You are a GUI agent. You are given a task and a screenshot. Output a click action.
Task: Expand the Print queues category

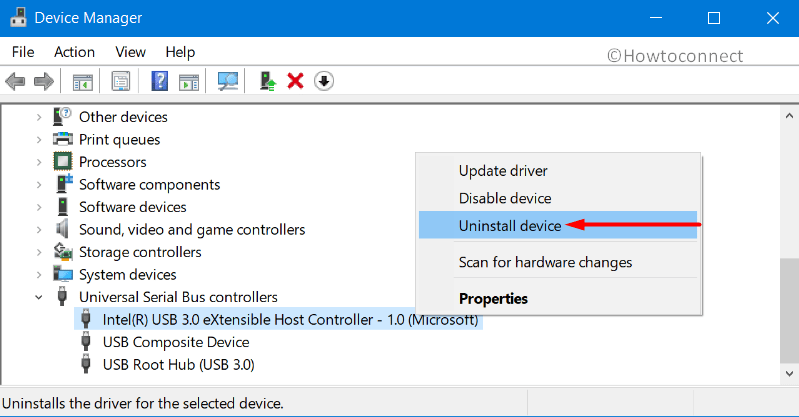click(x=39, y=140)
